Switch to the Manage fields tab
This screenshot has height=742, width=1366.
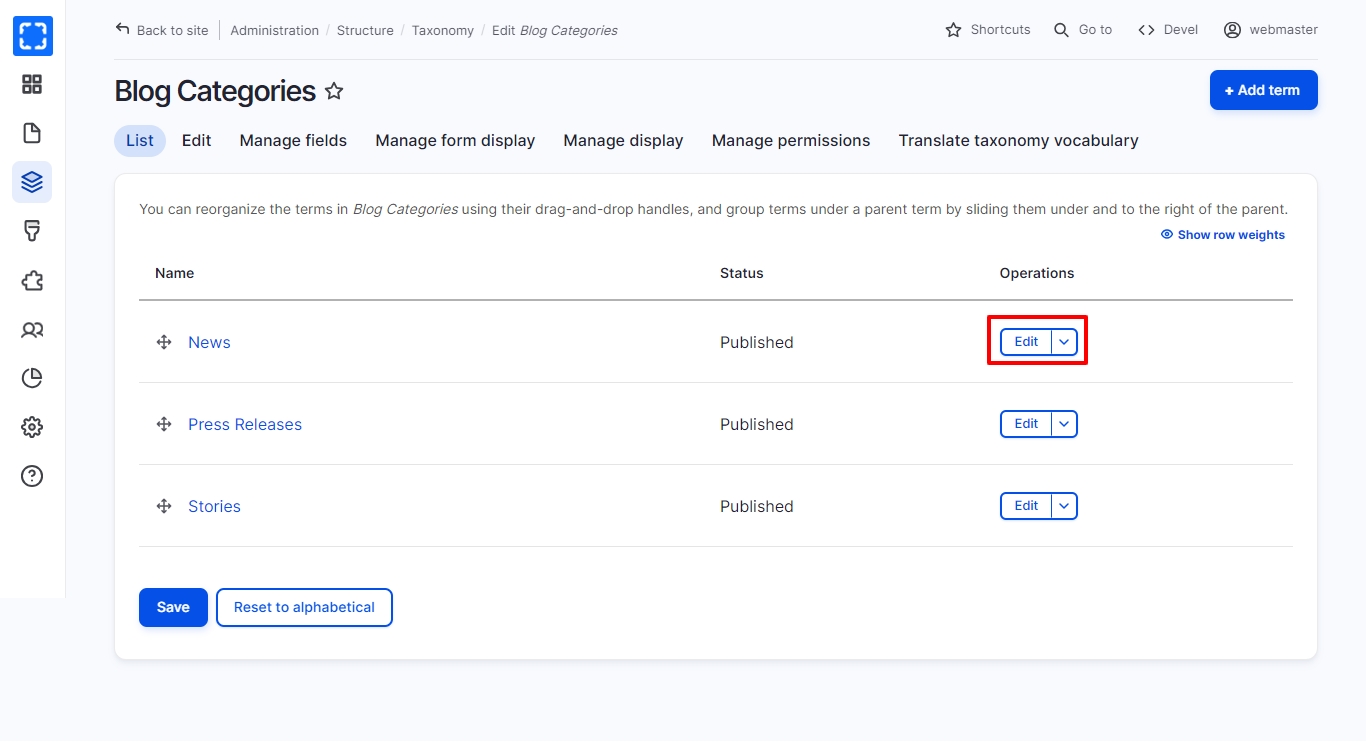click(x=293, y=141)
